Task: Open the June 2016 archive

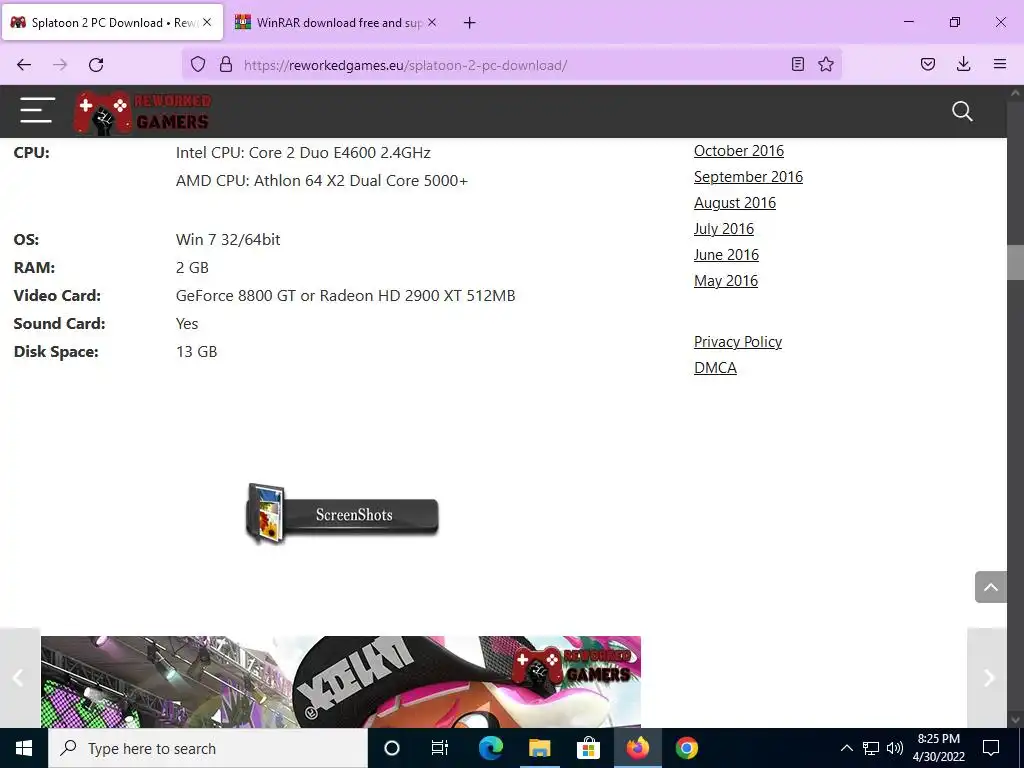Action: [x=726, y=255]
